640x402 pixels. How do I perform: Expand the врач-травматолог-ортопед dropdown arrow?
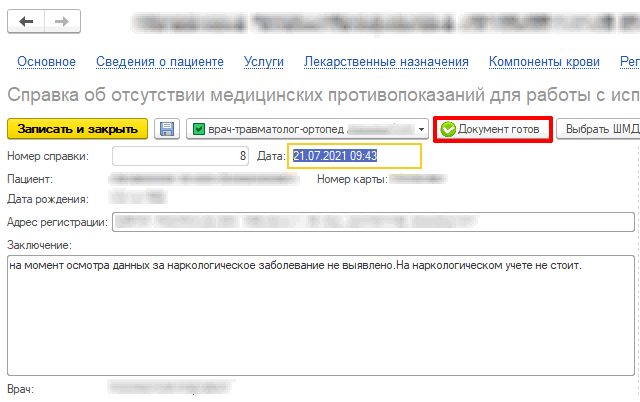(x=423, y=129)
